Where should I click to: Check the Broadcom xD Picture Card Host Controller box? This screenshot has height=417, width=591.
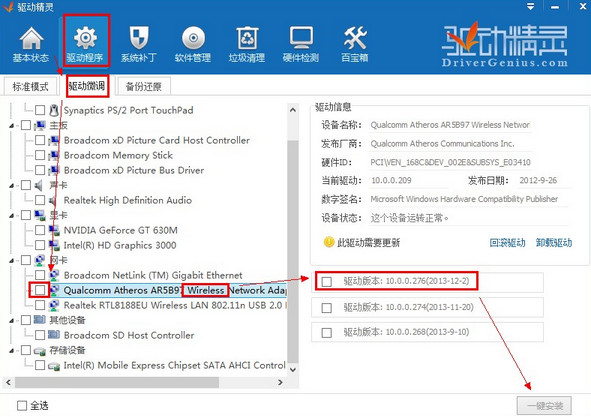(x=40, y=140)
